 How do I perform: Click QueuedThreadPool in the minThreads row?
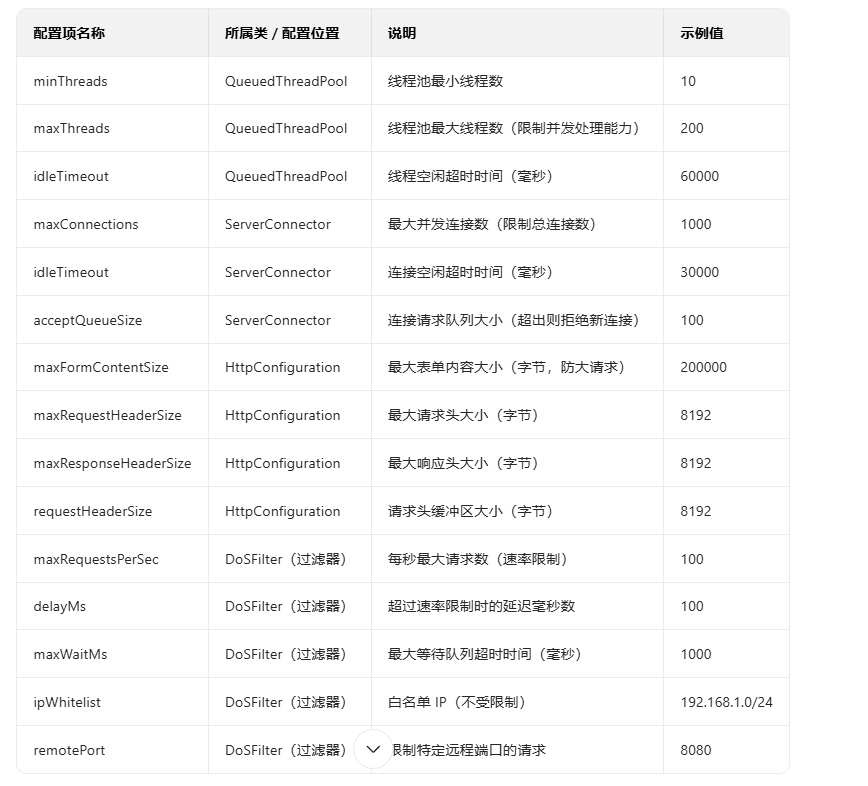coord(286,81)
